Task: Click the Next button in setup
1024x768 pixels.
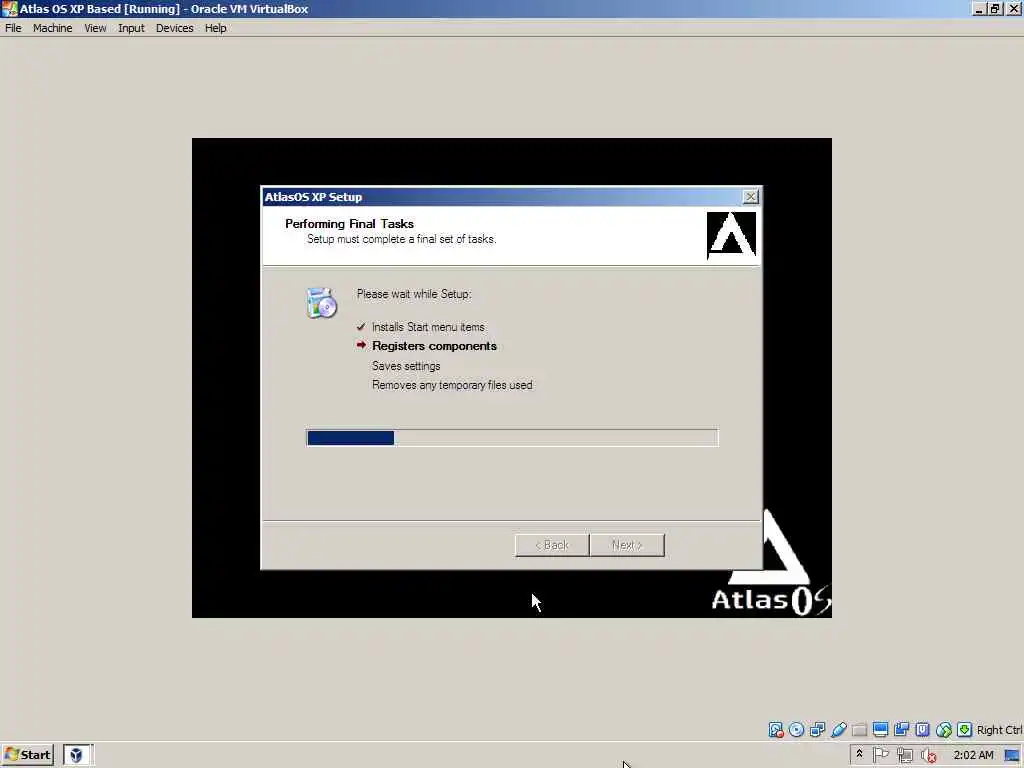Action: click(x=627, y=545)
